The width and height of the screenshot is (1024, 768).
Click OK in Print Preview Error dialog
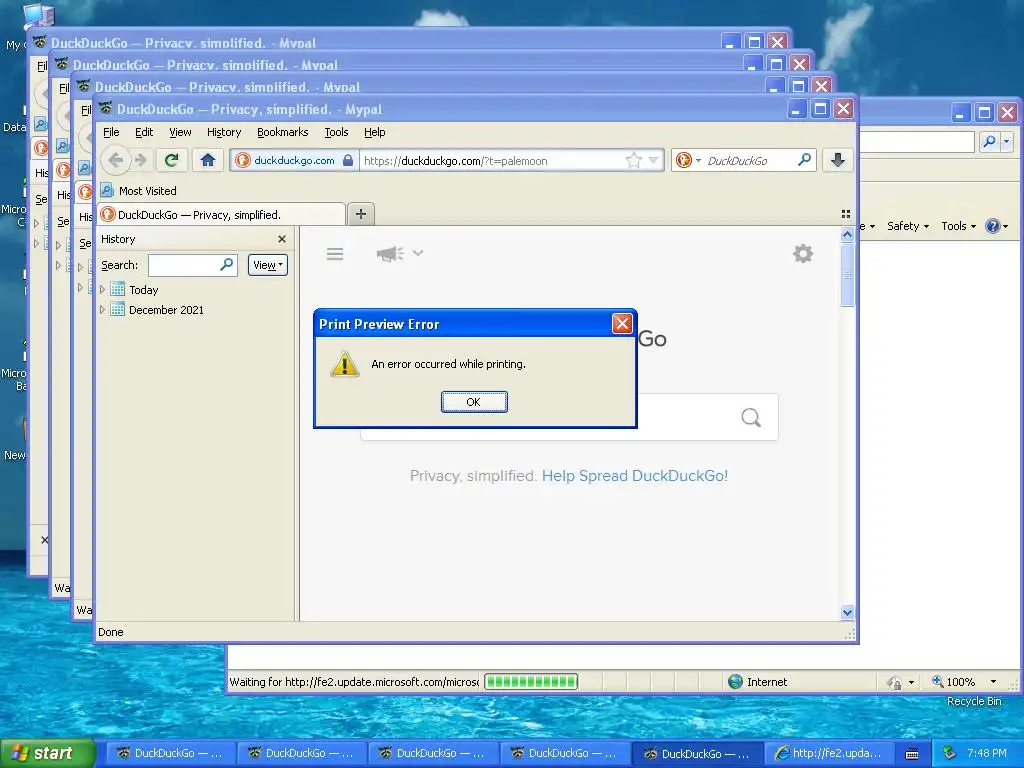pyautogui.click(x=474, y=402)
